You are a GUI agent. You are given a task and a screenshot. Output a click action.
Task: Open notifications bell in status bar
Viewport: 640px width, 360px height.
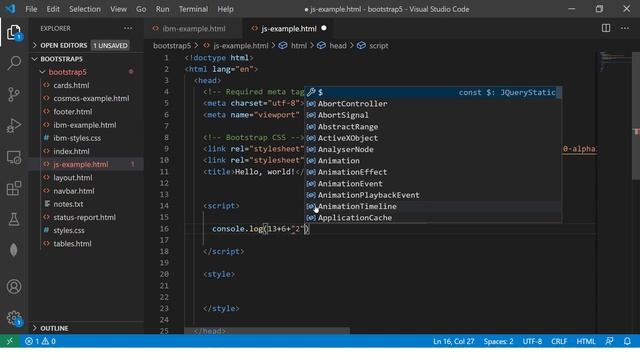pos(627,341)
